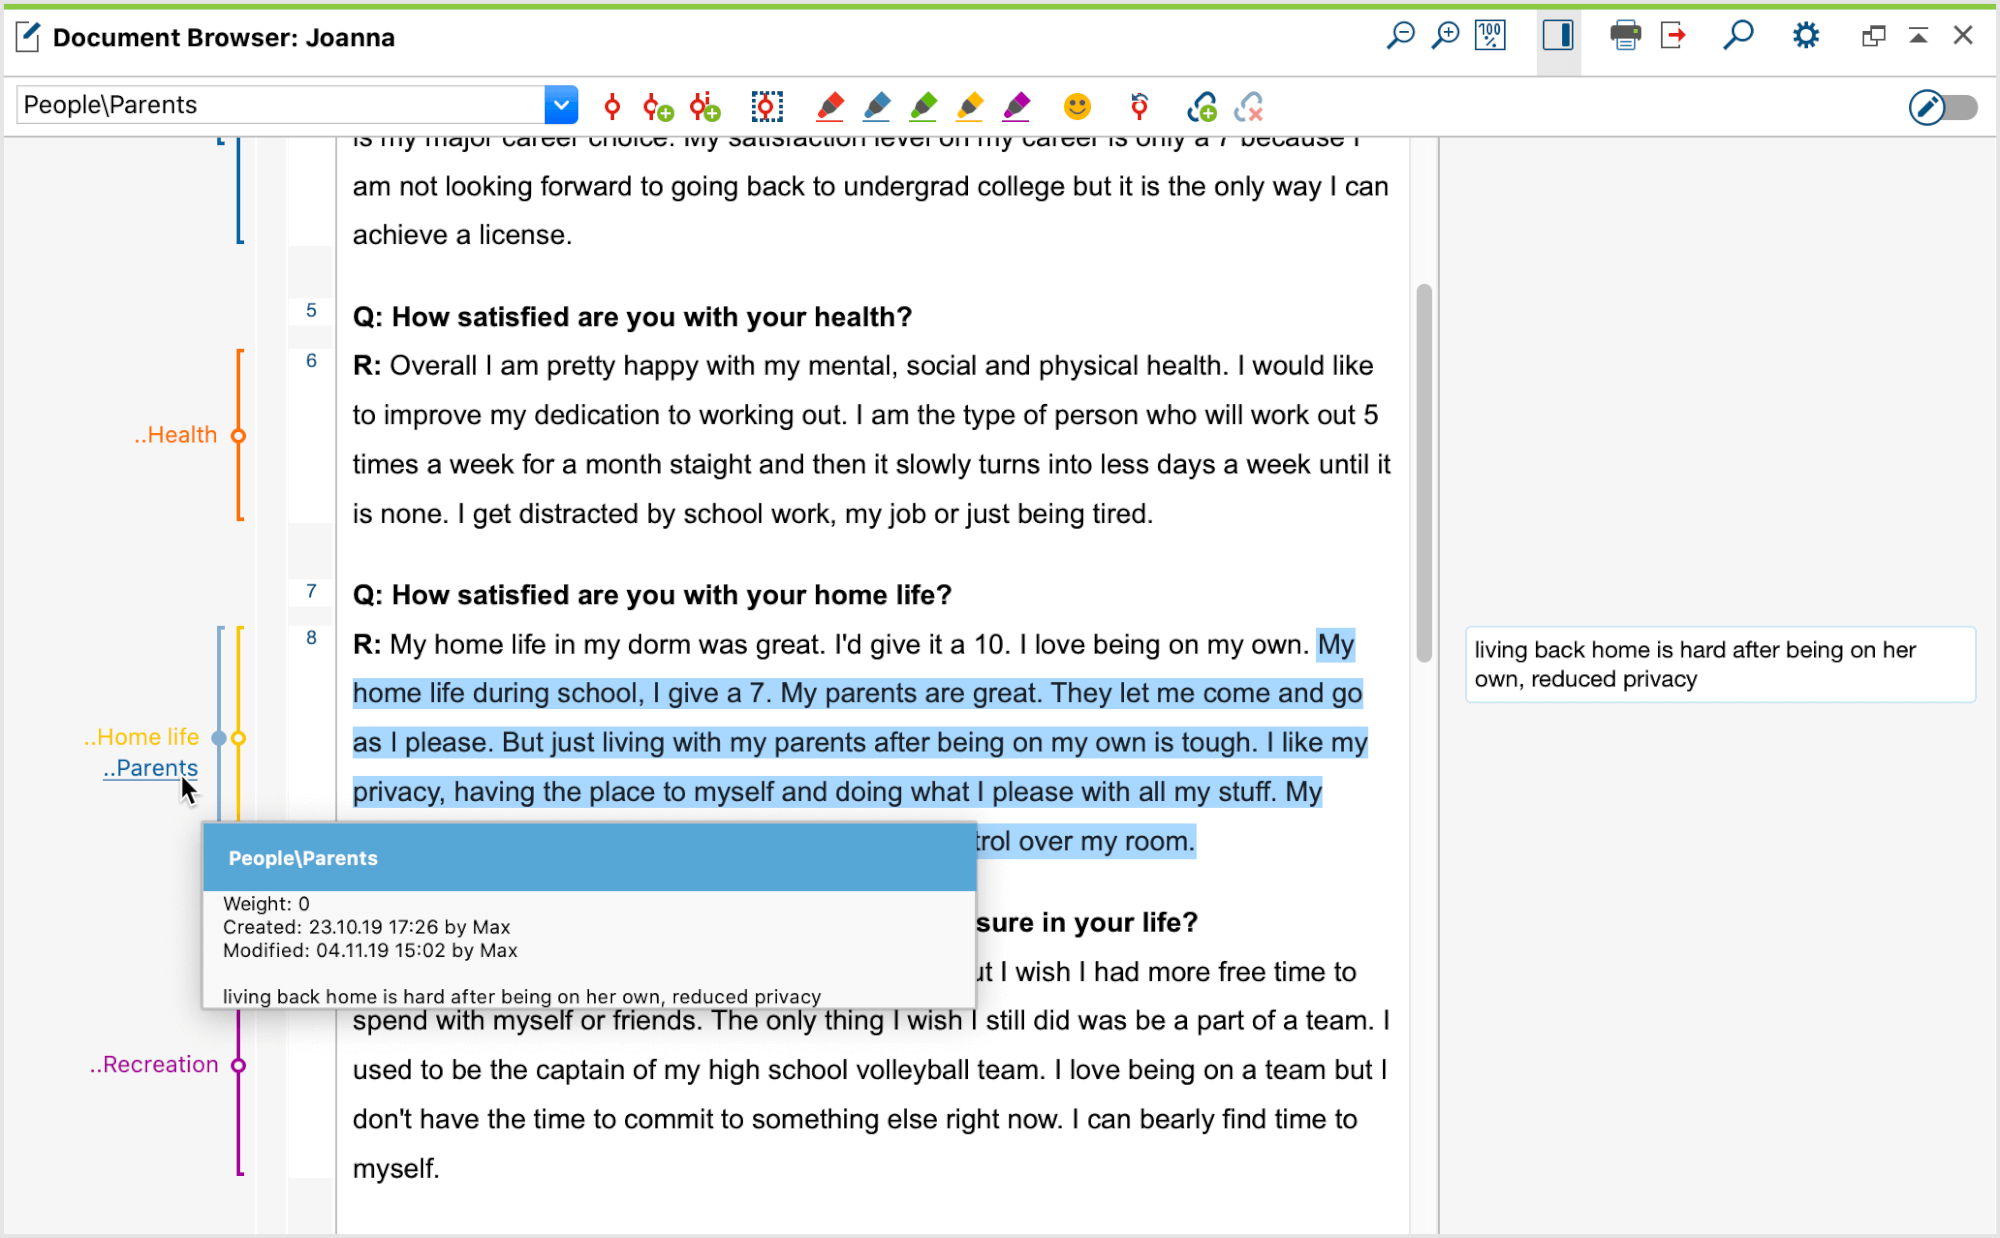This screenshot has height=1238, width=2000.
Task: Open the code quick-list dropdown arrow
Action: point(561,105)
